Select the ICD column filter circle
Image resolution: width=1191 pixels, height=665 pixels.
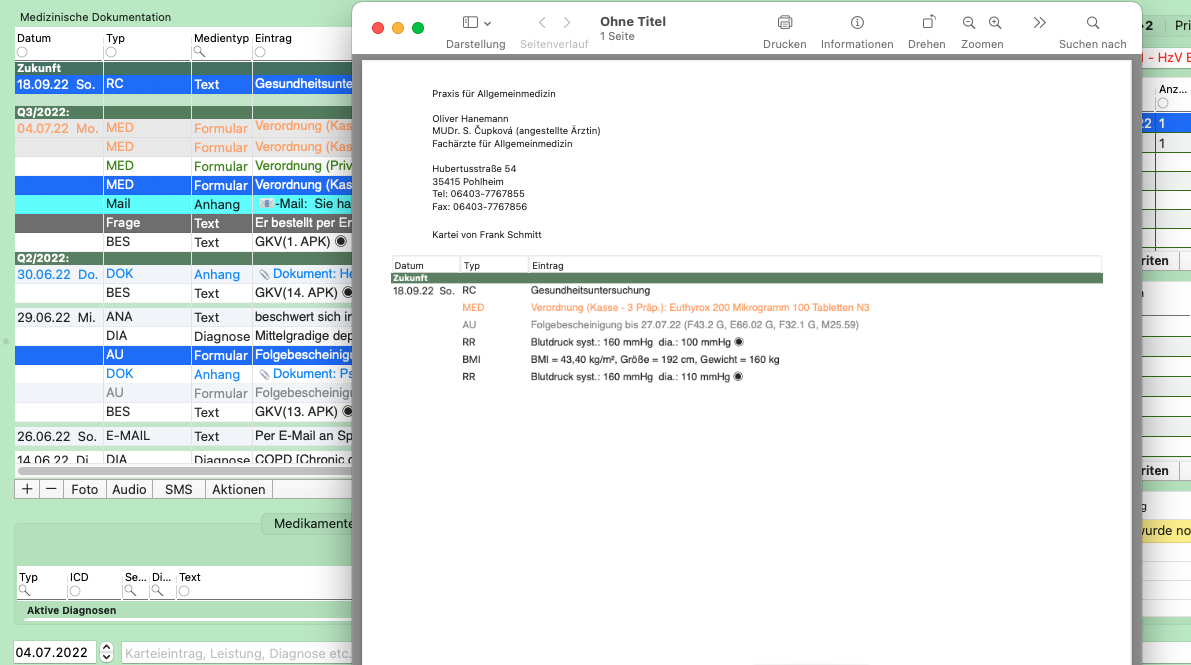pyautogui.click(x=74, y=591)
